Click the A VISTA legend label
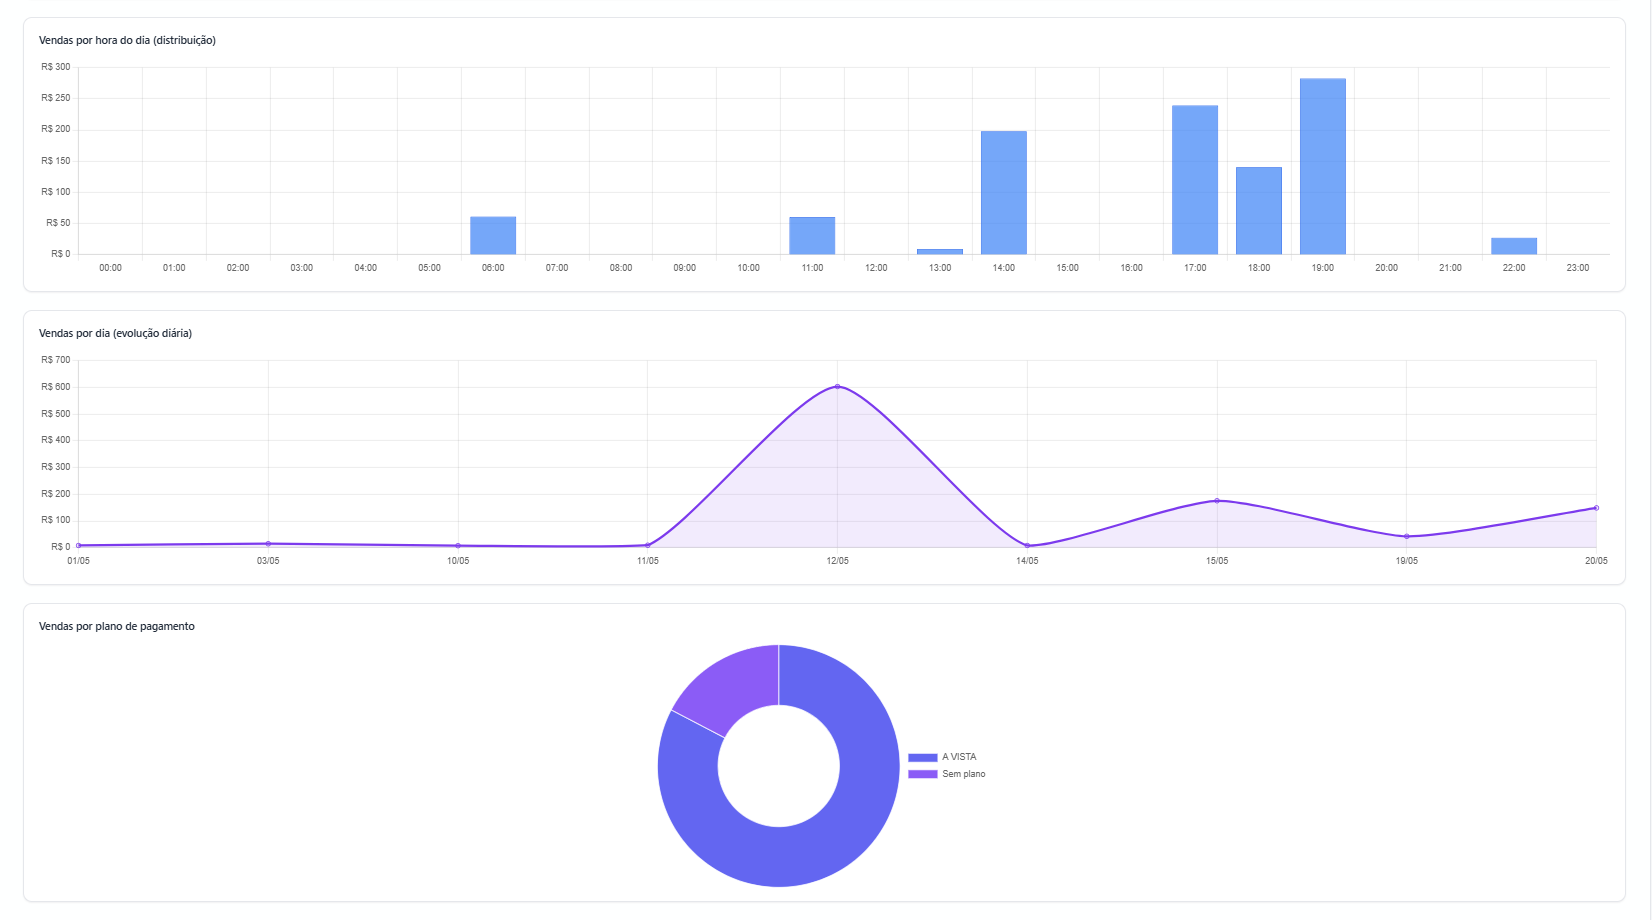 (x=959, y=757)
